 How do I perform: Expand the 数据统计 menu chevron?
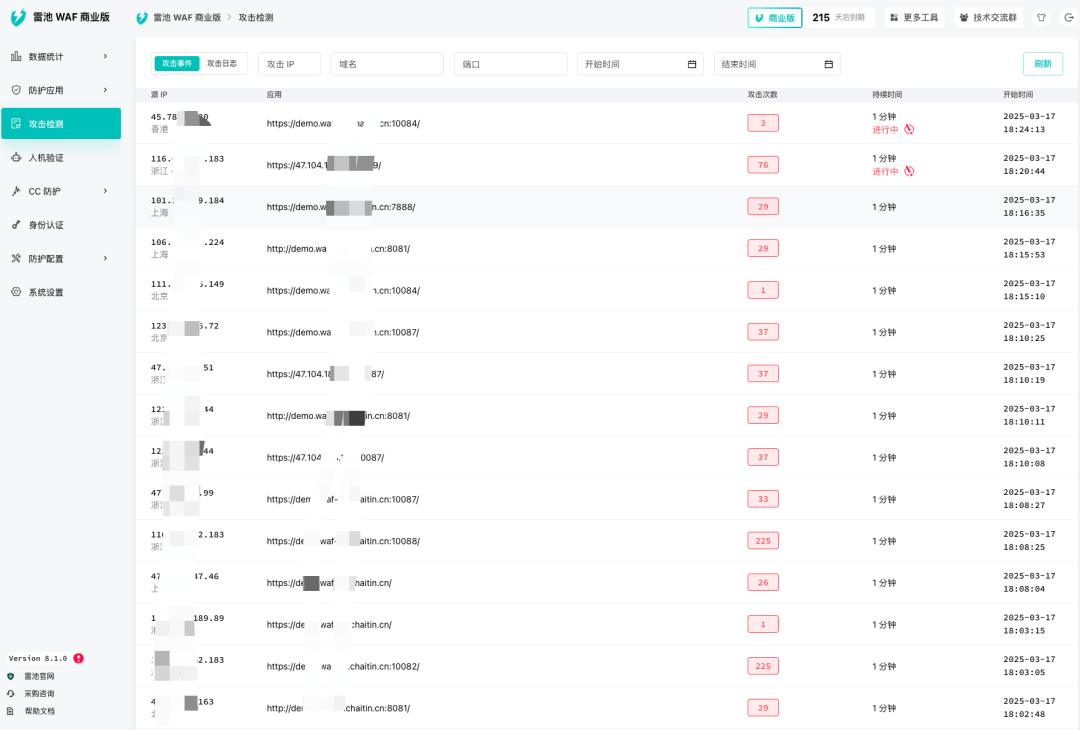click(x=105, y=56)
